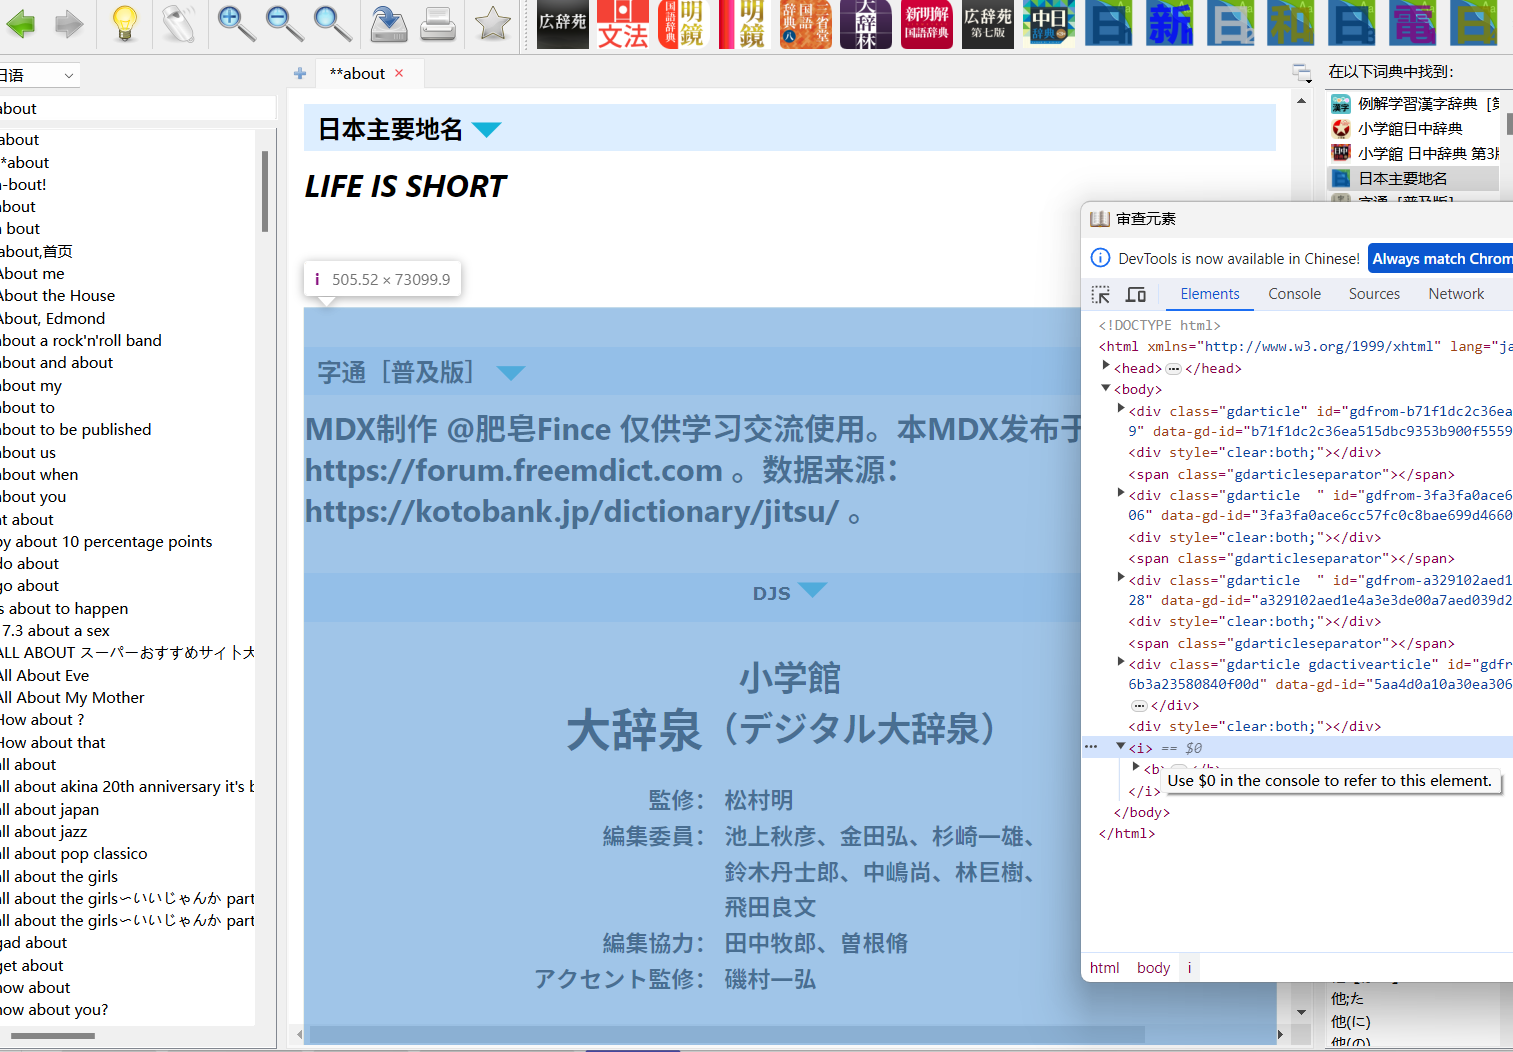Click the Always match Chrome language button

tap(1440, 259)
